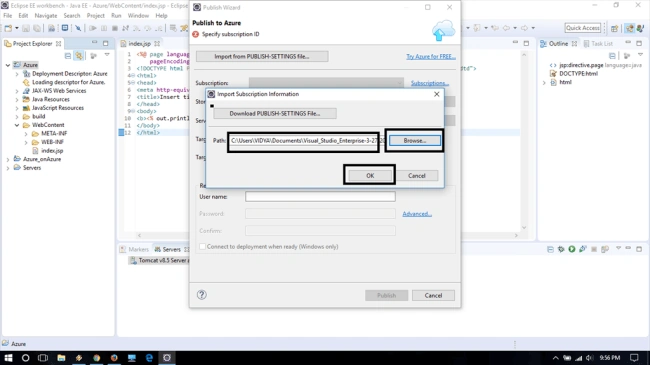Image resolution: width=650 pixels, height=365 pixels.
Task: Open File Explorer from taskbar
Action: point(61,358)
